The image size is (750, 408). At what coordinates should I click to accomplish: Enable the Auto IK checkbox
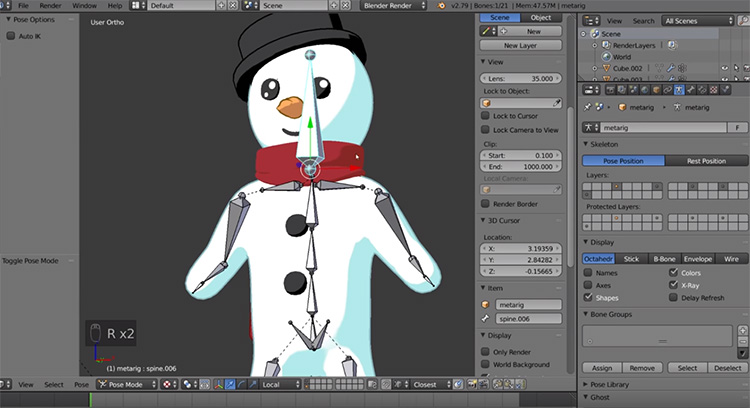pyautogui.click(x=11, y=36)
